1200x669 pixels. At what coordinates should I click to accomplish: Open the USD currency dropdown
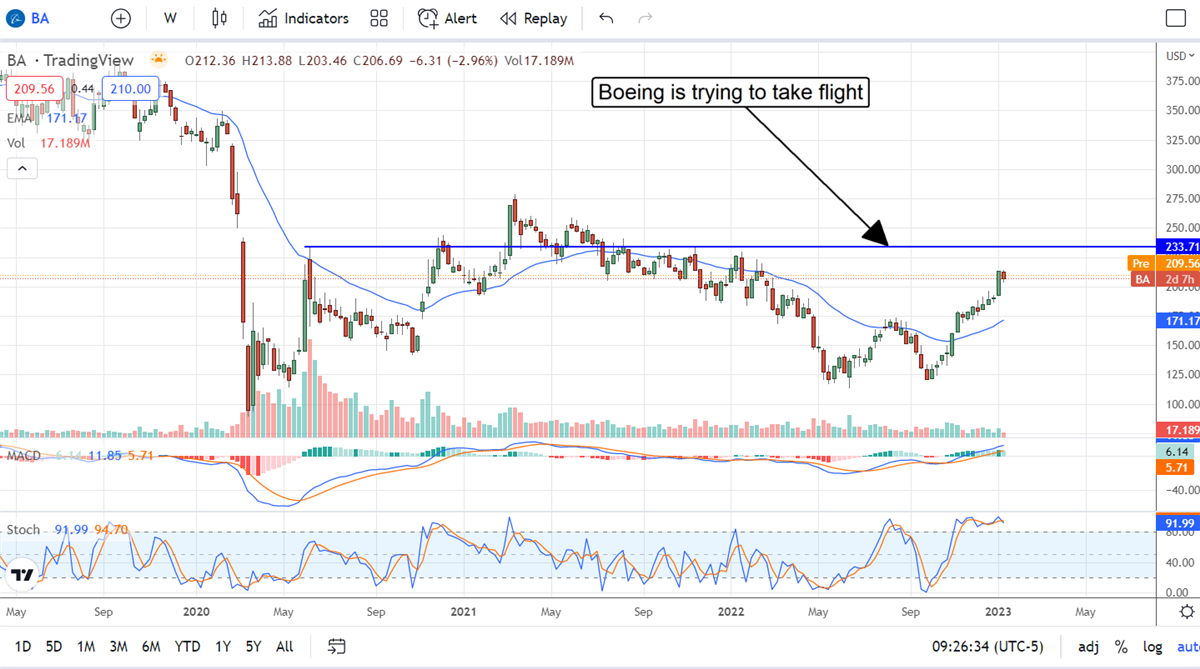tap(1179, 55)
